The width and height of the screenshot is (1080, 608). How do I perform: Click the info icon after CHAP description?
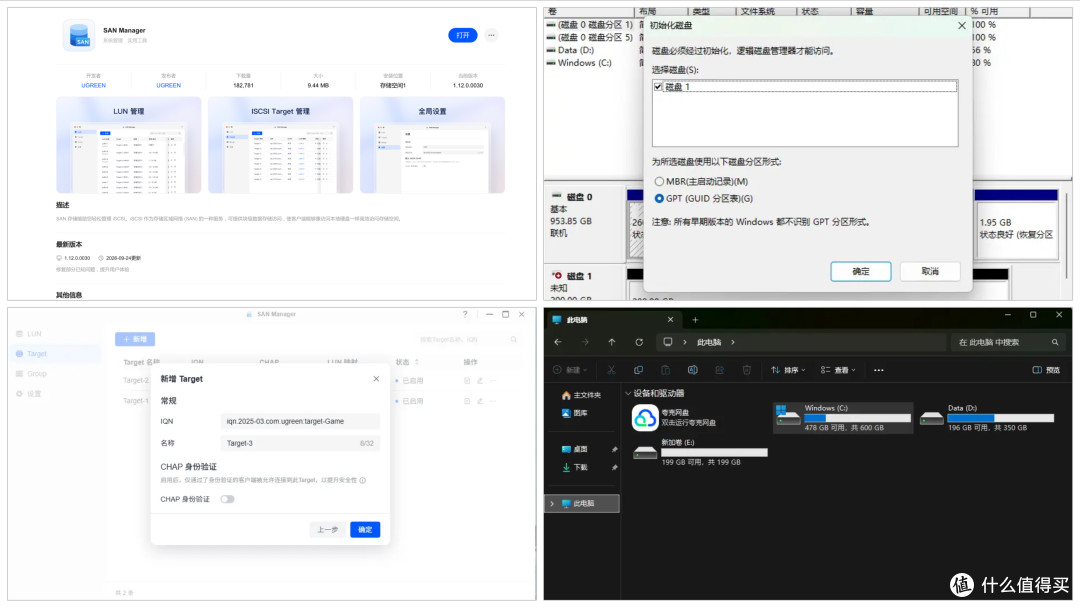(x=362, y=481)
